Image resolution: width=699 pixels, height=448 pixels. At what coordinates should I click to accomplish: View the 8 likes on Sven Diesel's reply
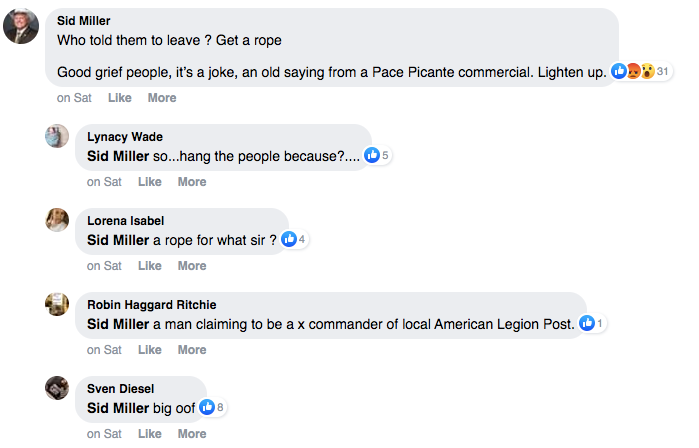(x=212, y=407)
